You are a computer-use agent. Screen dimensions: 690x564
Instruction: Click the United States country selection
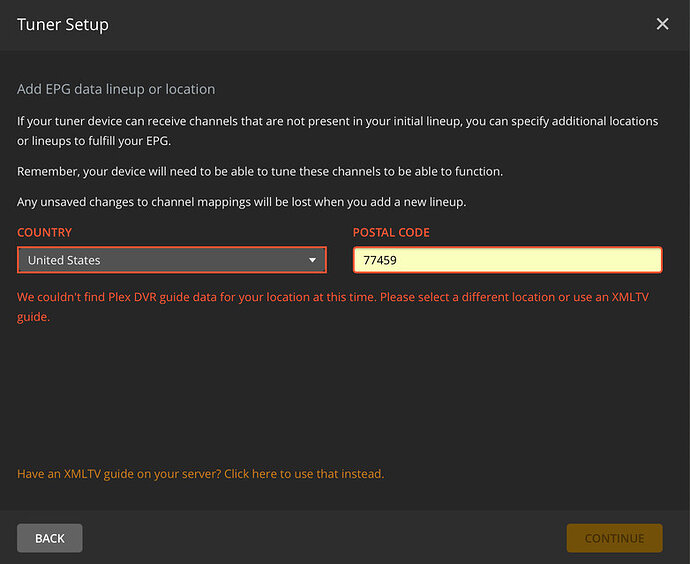[64, 260]
